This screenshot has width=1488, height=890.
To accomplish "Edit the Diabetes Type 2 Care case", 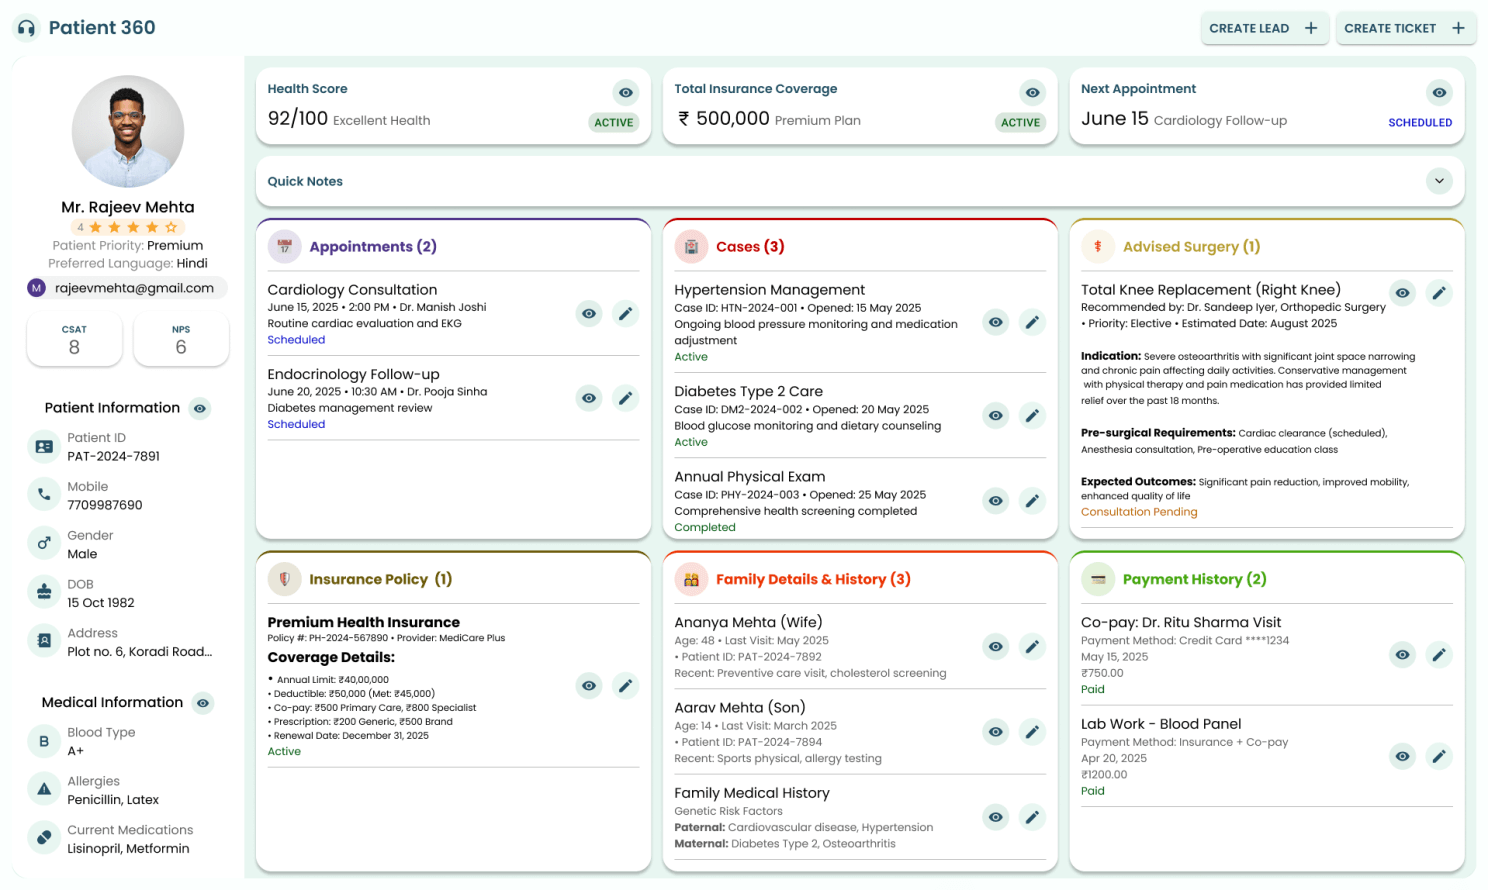I will point(1032,416).
